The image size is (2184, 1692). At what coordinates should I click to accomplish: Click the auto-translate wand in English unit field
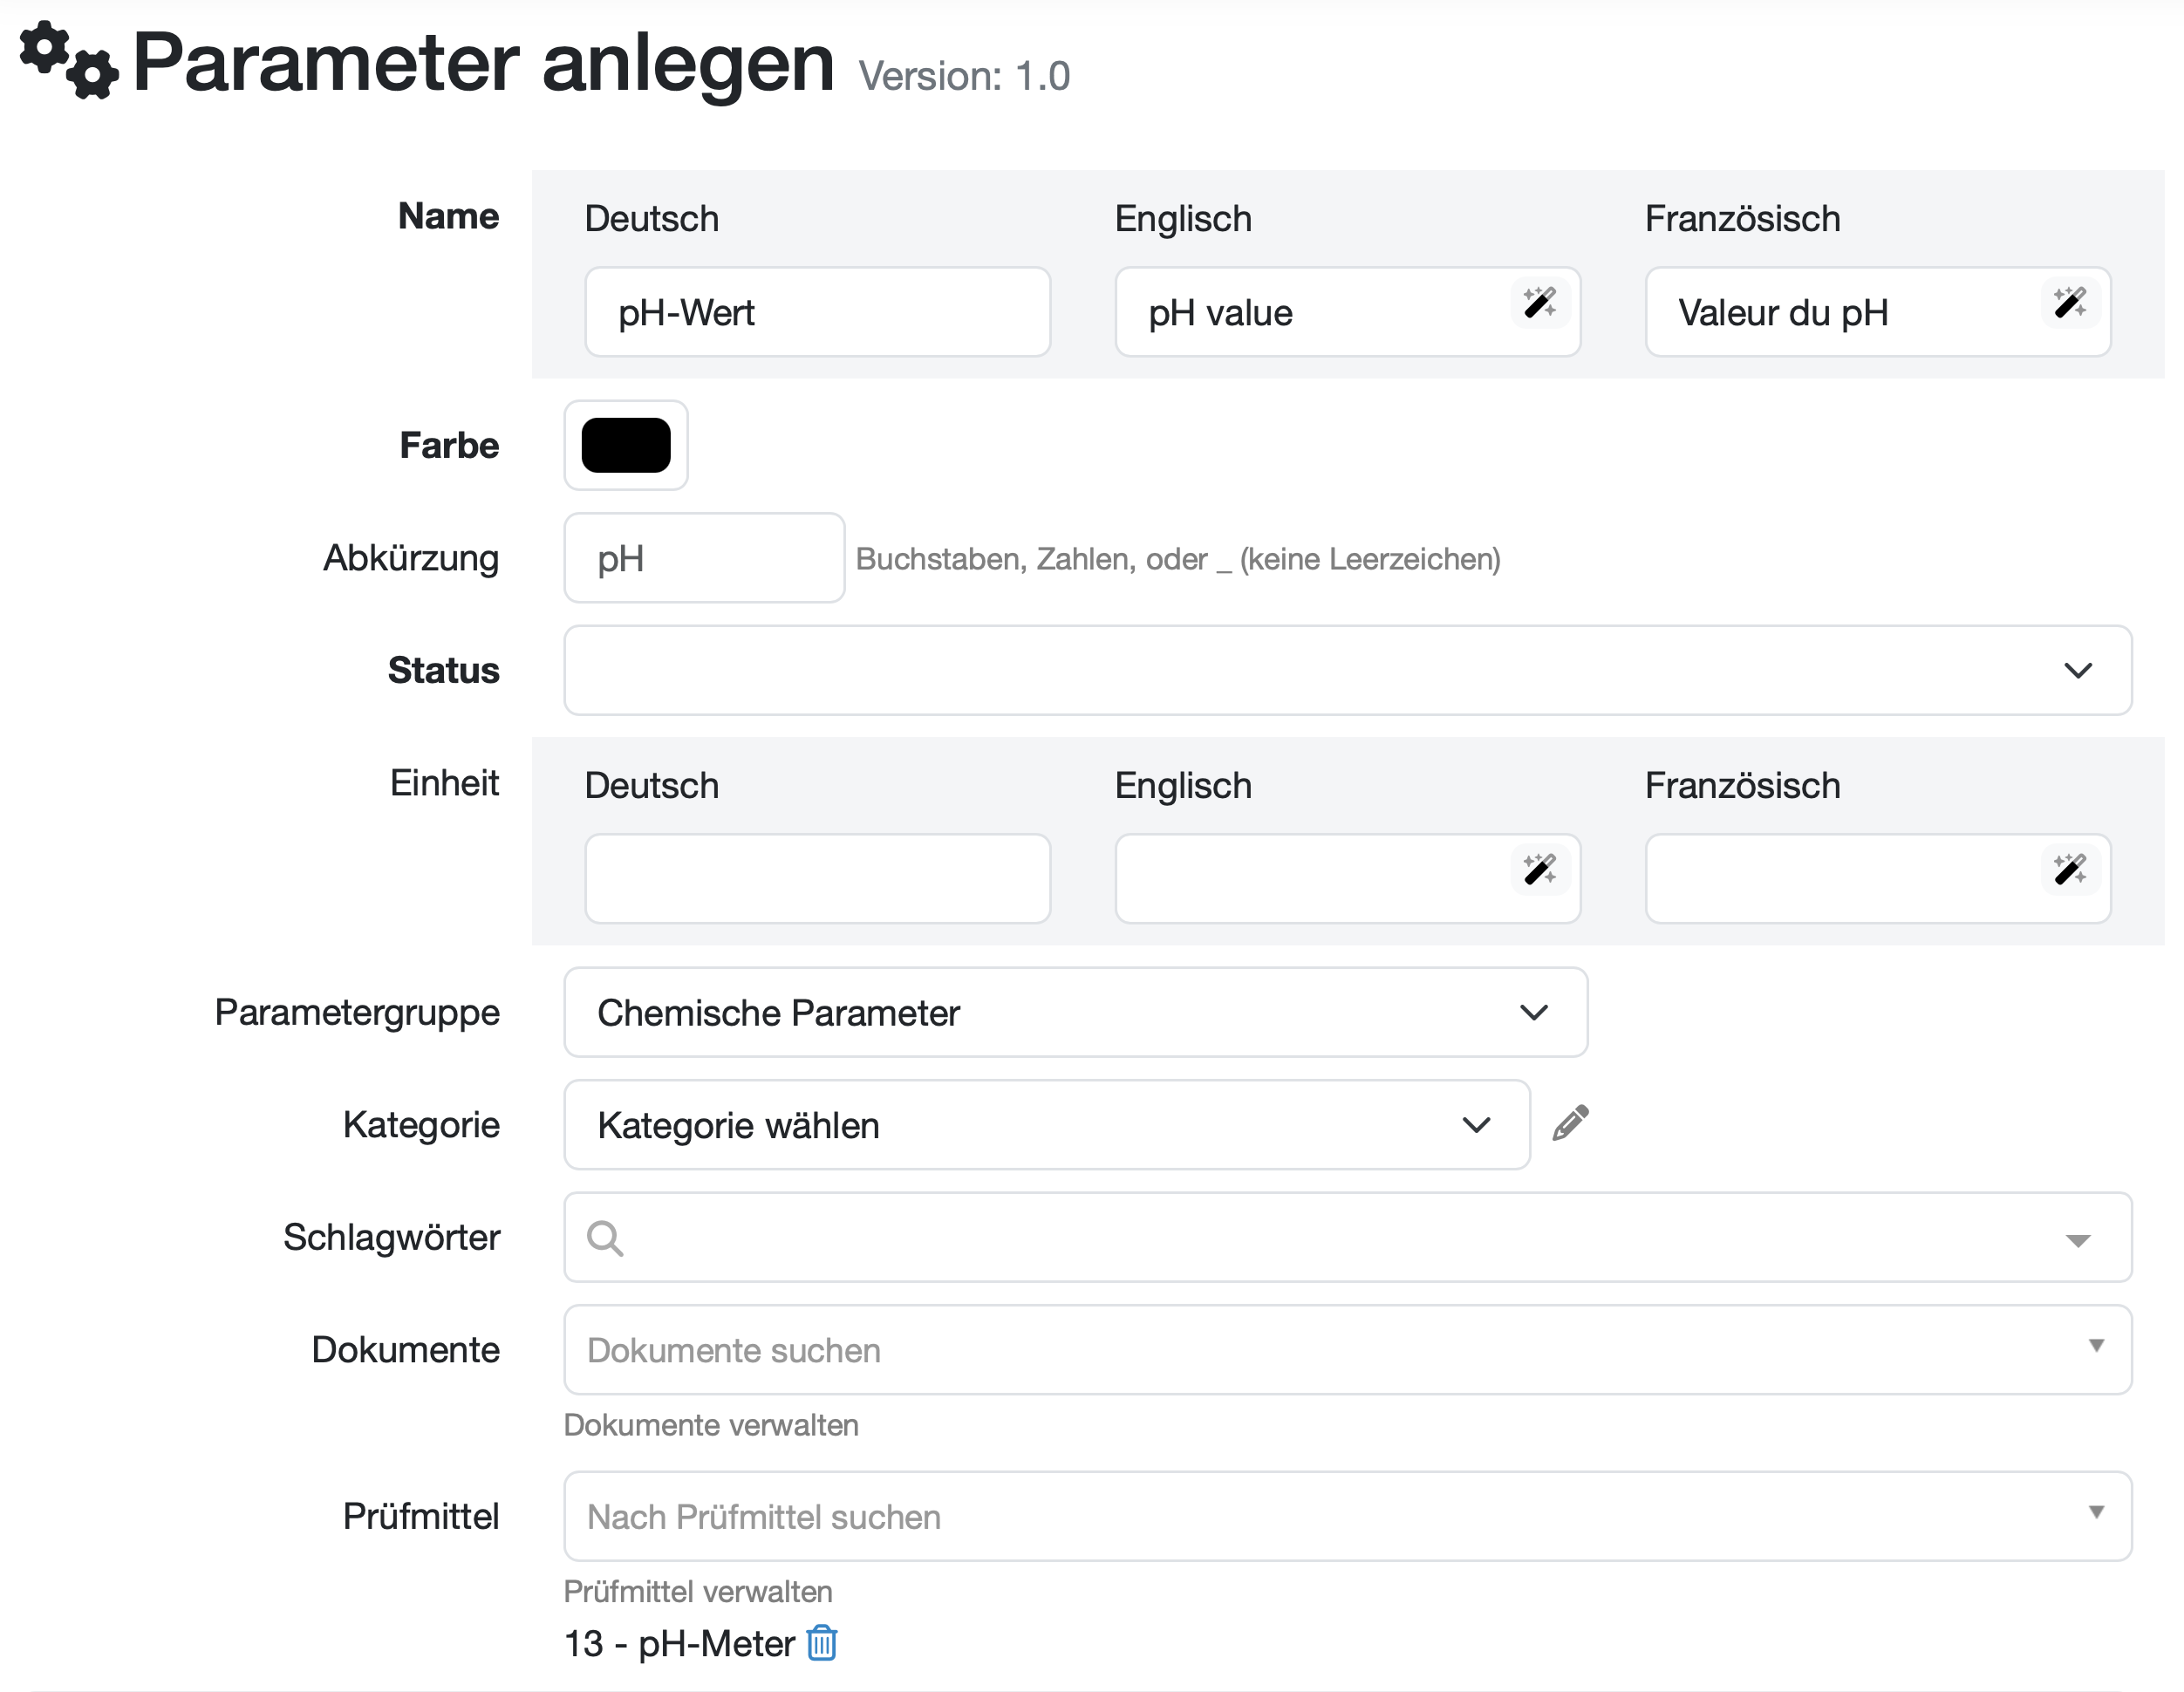(x=1538, y=870)
